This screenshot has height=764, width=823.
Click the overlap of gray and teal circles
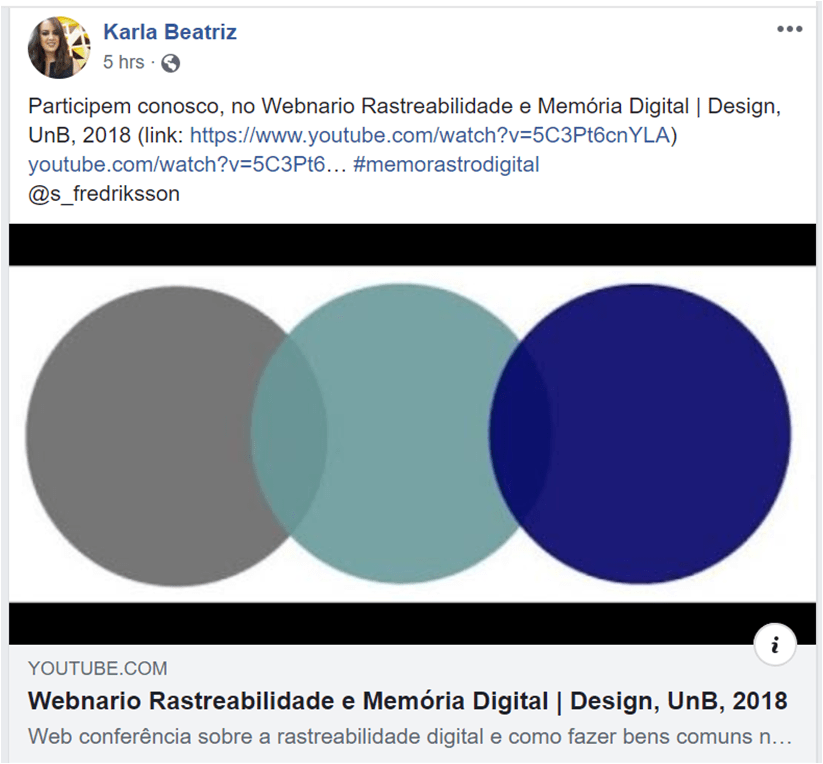[289, 435]
